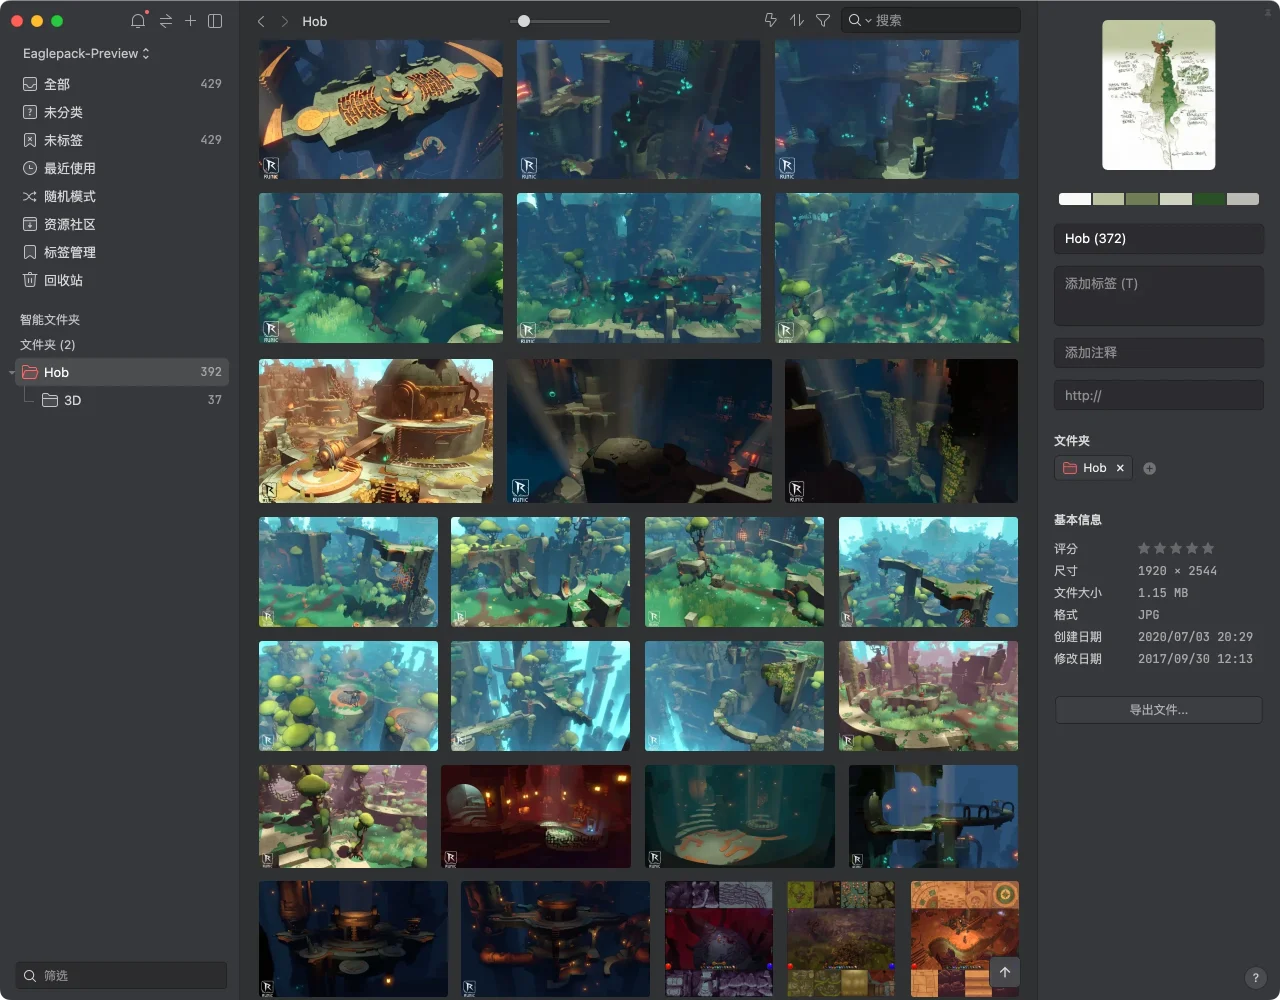This screenshot has width=1280, height=1000.
Task: Select 未分类 in the sidebar
Action: pyautogui.click(x=120, y=112)
